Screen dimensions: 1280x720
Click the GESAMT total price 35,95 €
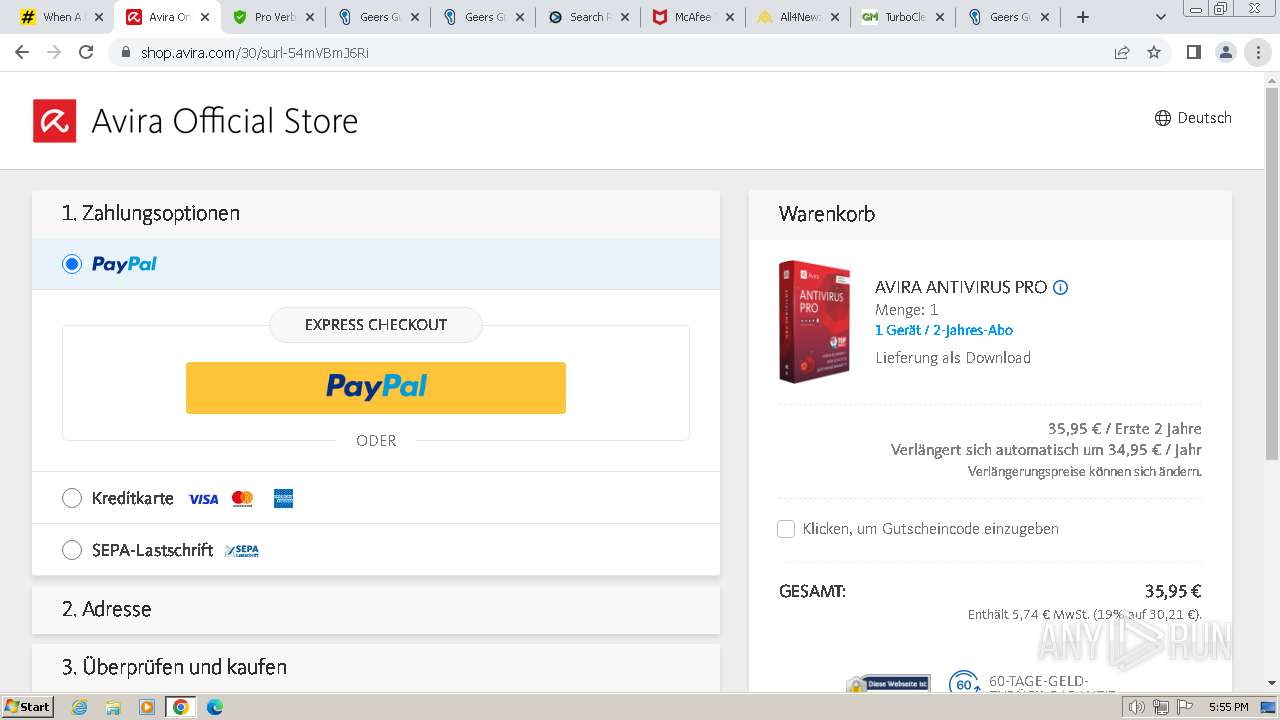pos(1173,591)
